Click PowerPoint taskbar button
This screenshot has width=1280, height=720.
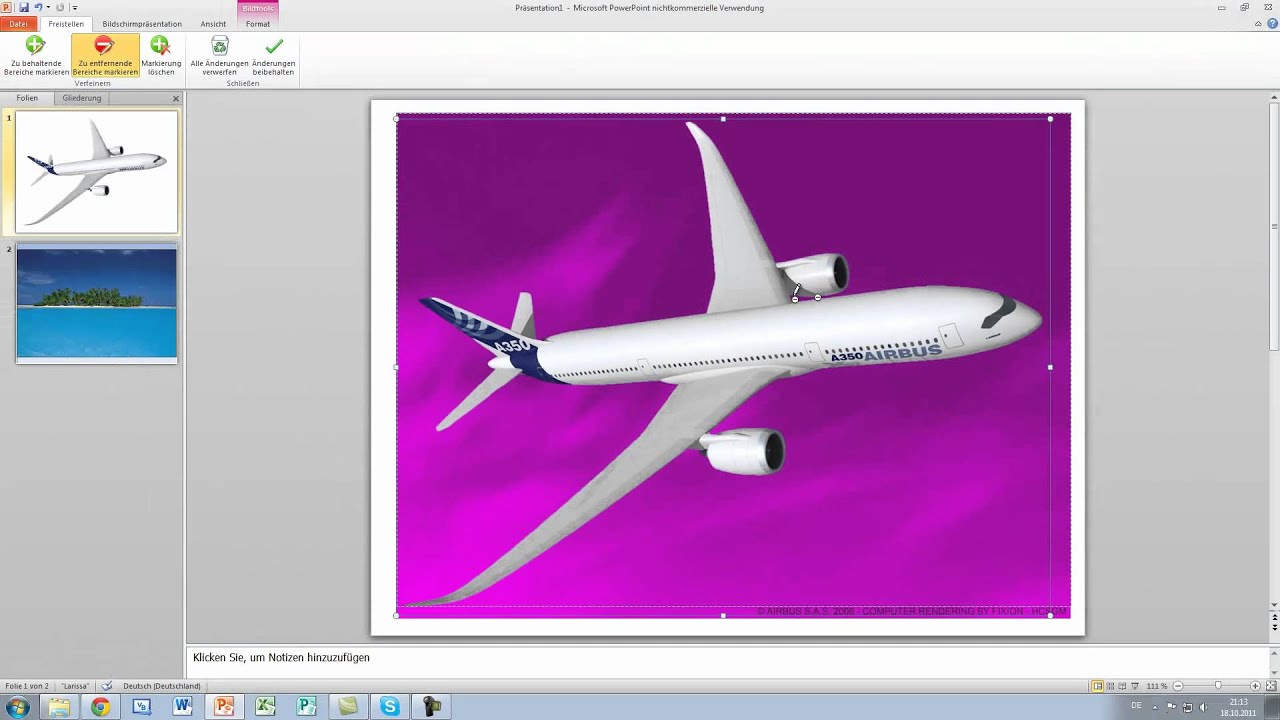click(224, 707)
